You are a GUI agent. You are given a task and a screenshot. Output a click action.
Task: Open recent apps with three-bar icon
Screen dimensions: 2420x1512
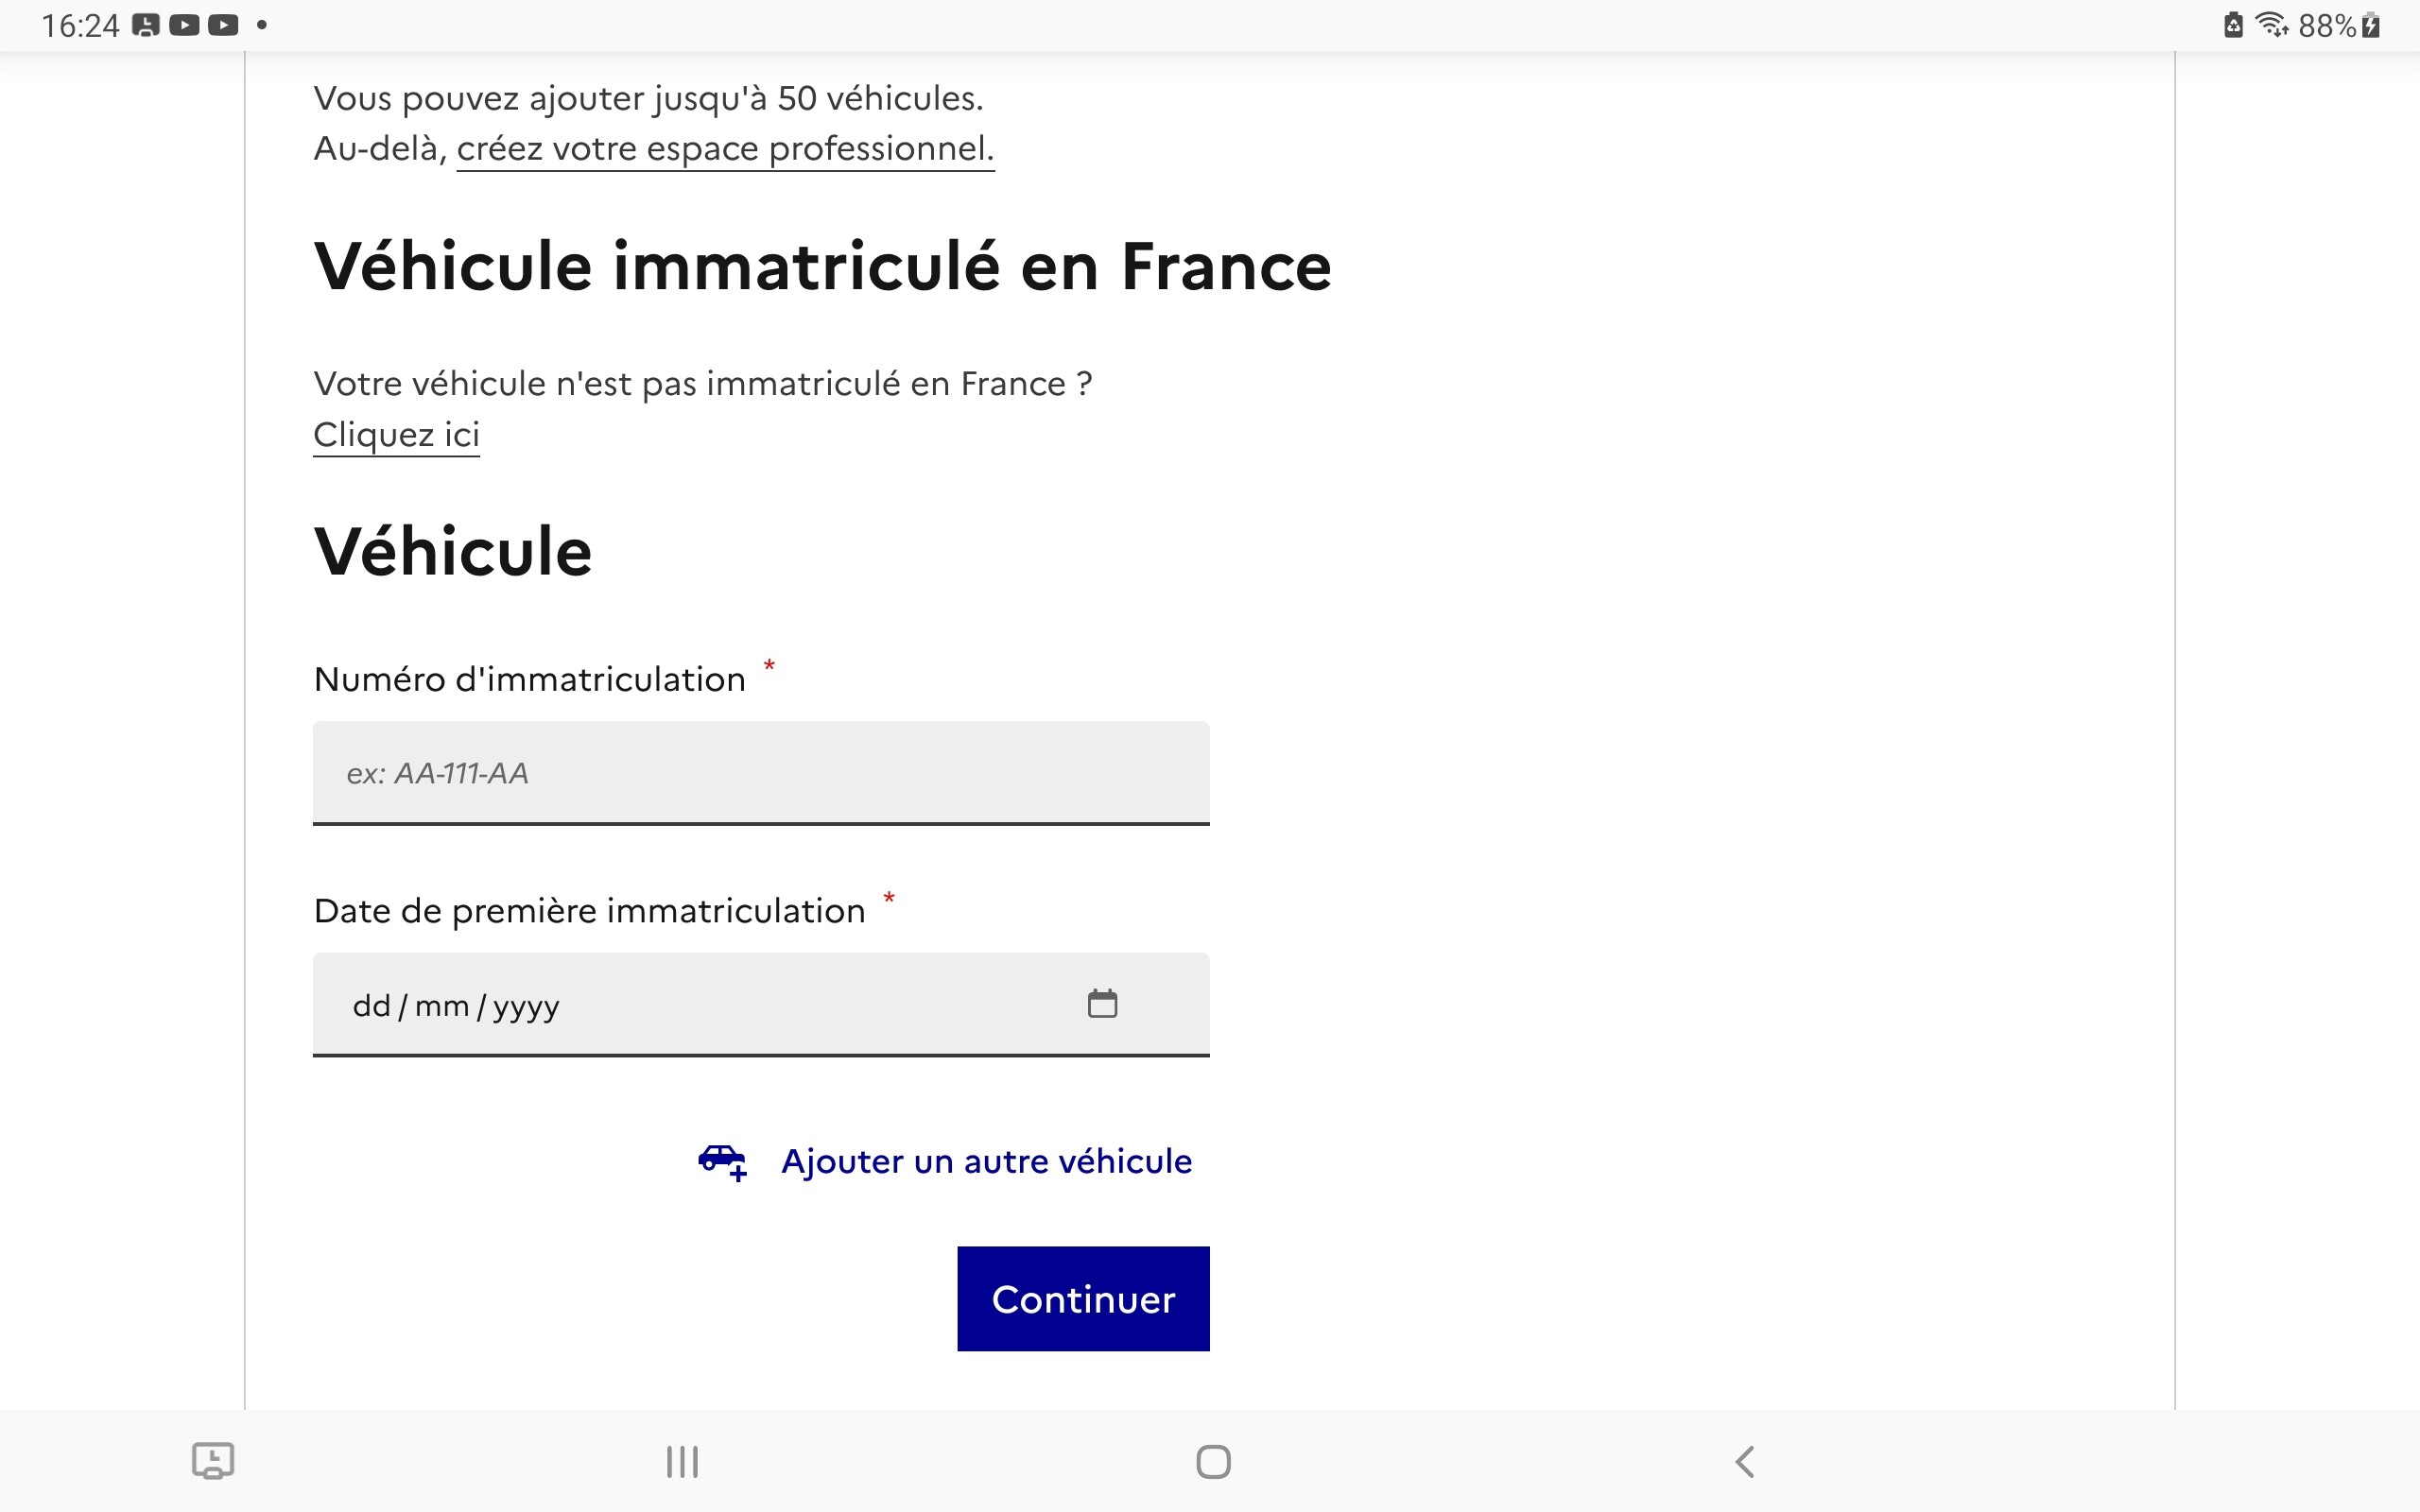click(682, 1461)
